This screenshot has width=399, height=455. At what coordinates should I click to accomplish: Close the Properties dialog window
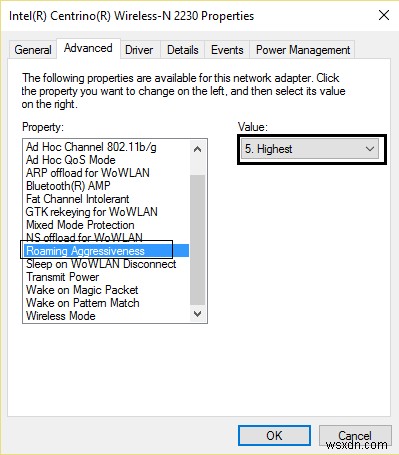click(384, 15)
